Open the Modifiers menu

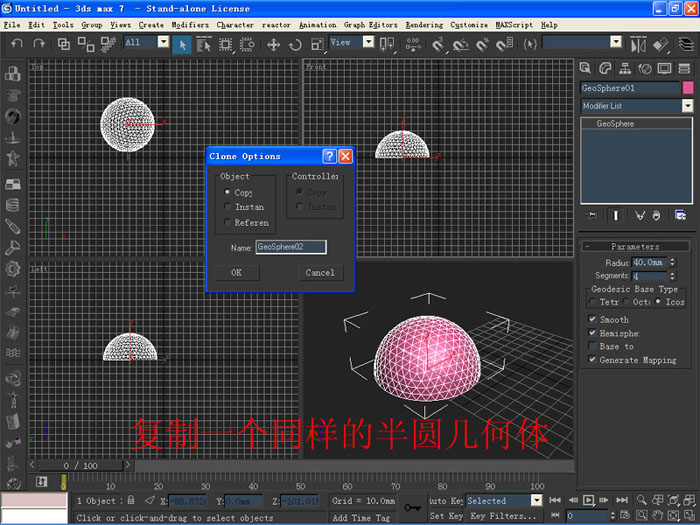coord(190,25)
